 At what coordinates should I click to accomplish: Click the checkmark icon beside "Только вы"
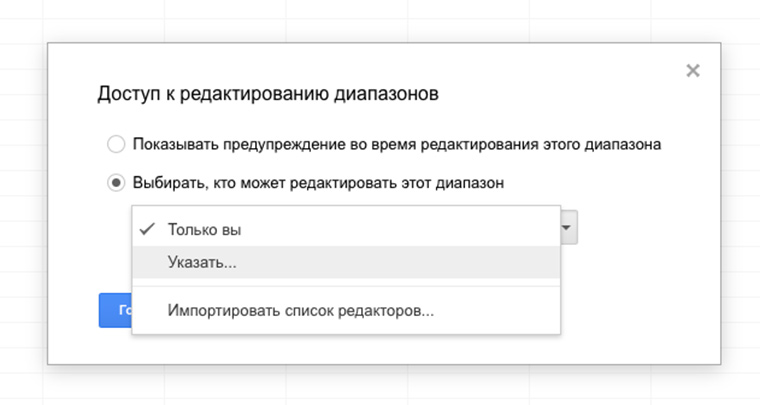[x=148, y=229]
